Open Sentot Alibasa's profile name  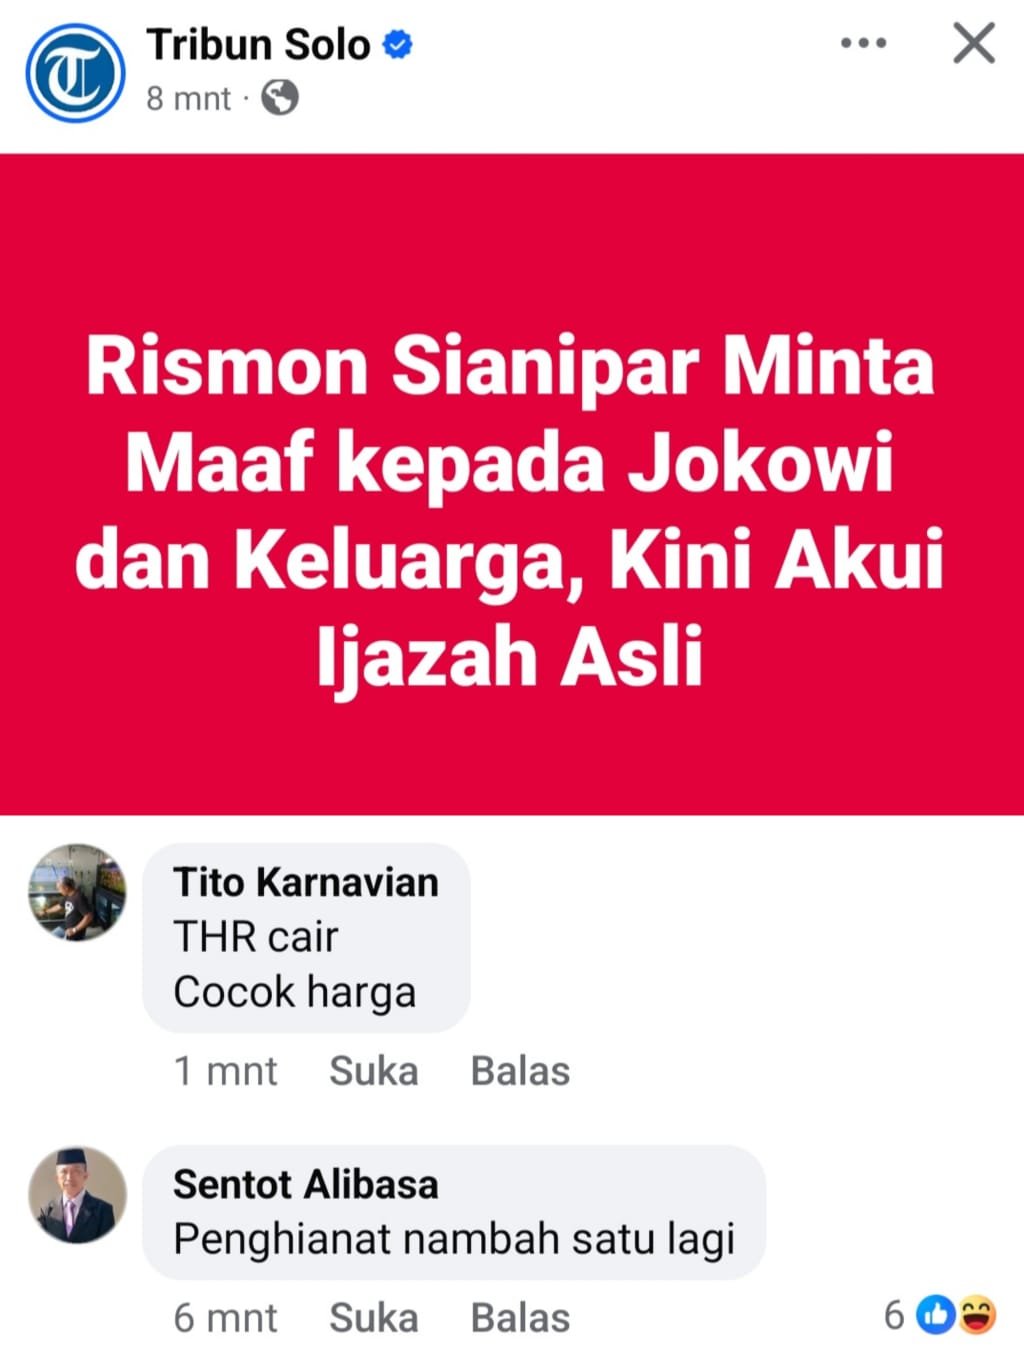coord(306,1184)
